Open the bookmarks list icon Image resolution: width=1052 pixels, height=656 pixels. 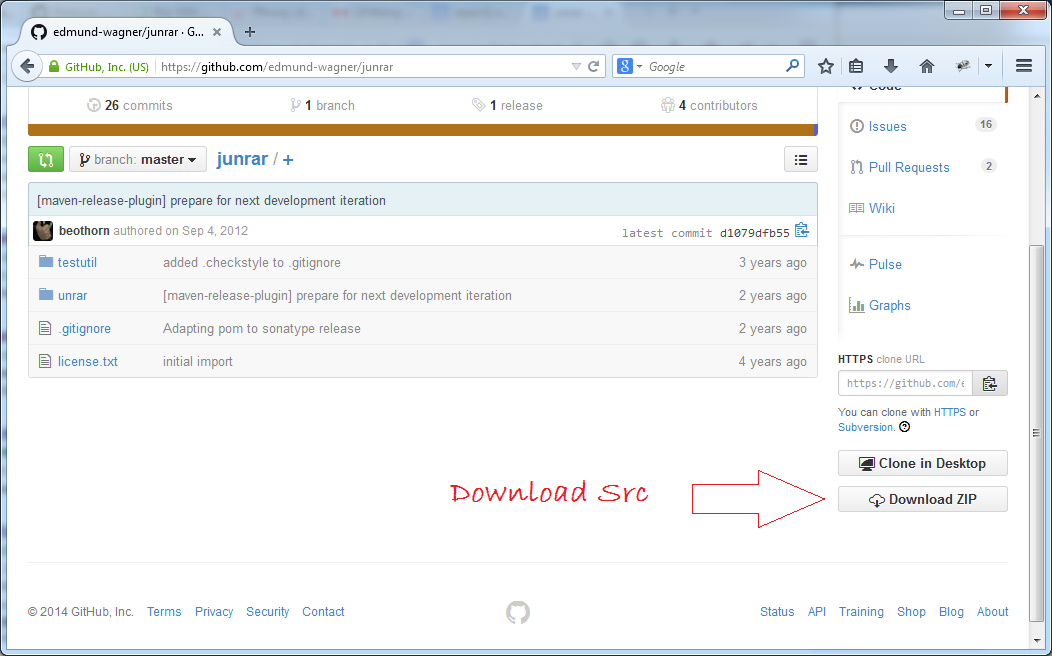tap(856, 66)
